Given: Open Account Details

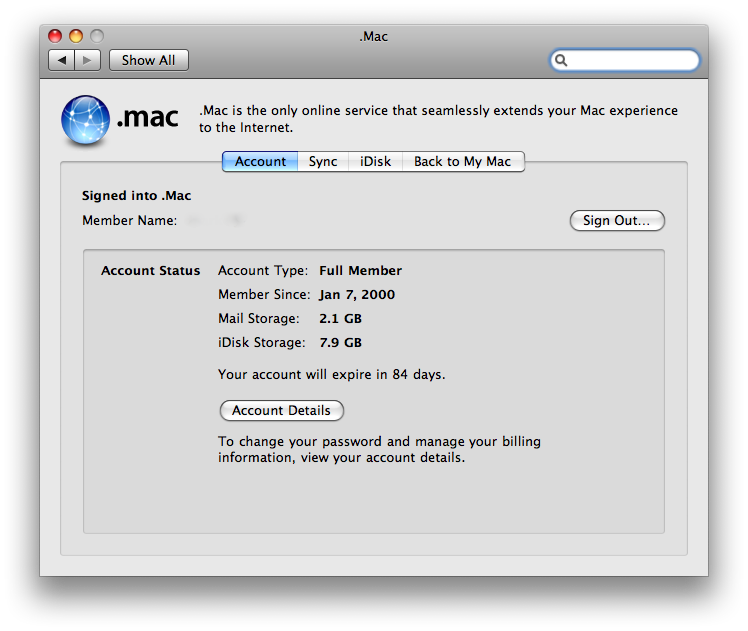Looking at the screenshot, I should pyautogui.click(x=281, y=411).
